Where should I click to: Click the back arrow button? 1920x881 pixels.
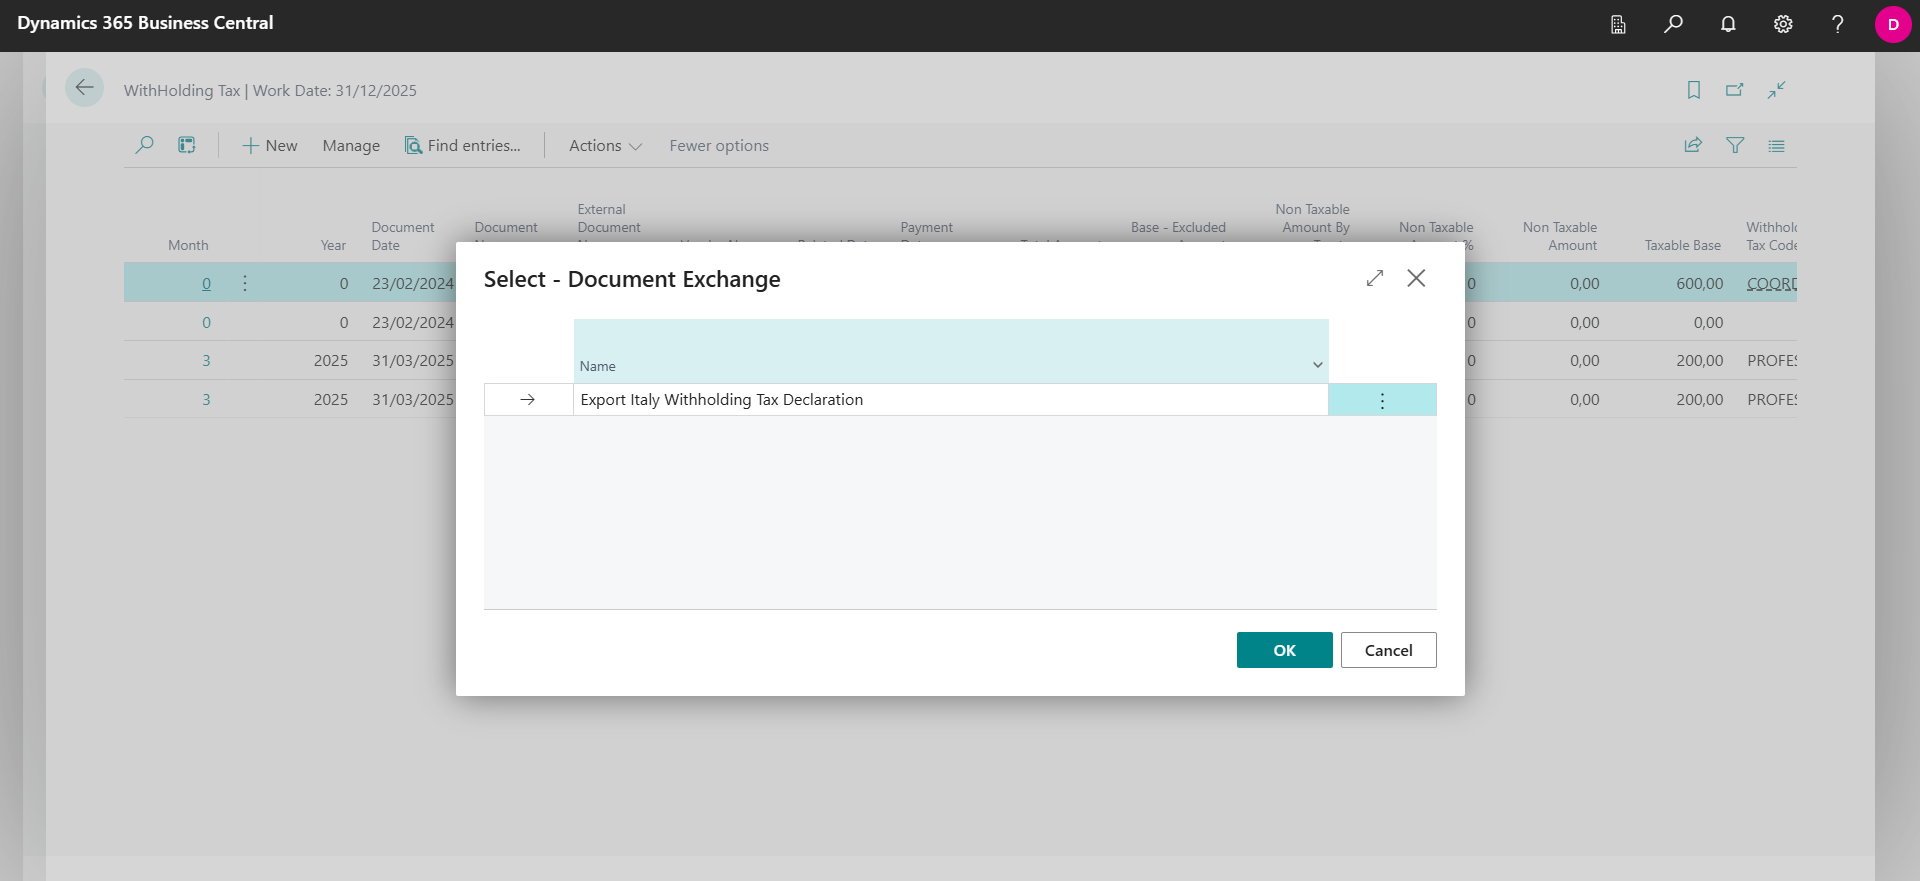85,88
